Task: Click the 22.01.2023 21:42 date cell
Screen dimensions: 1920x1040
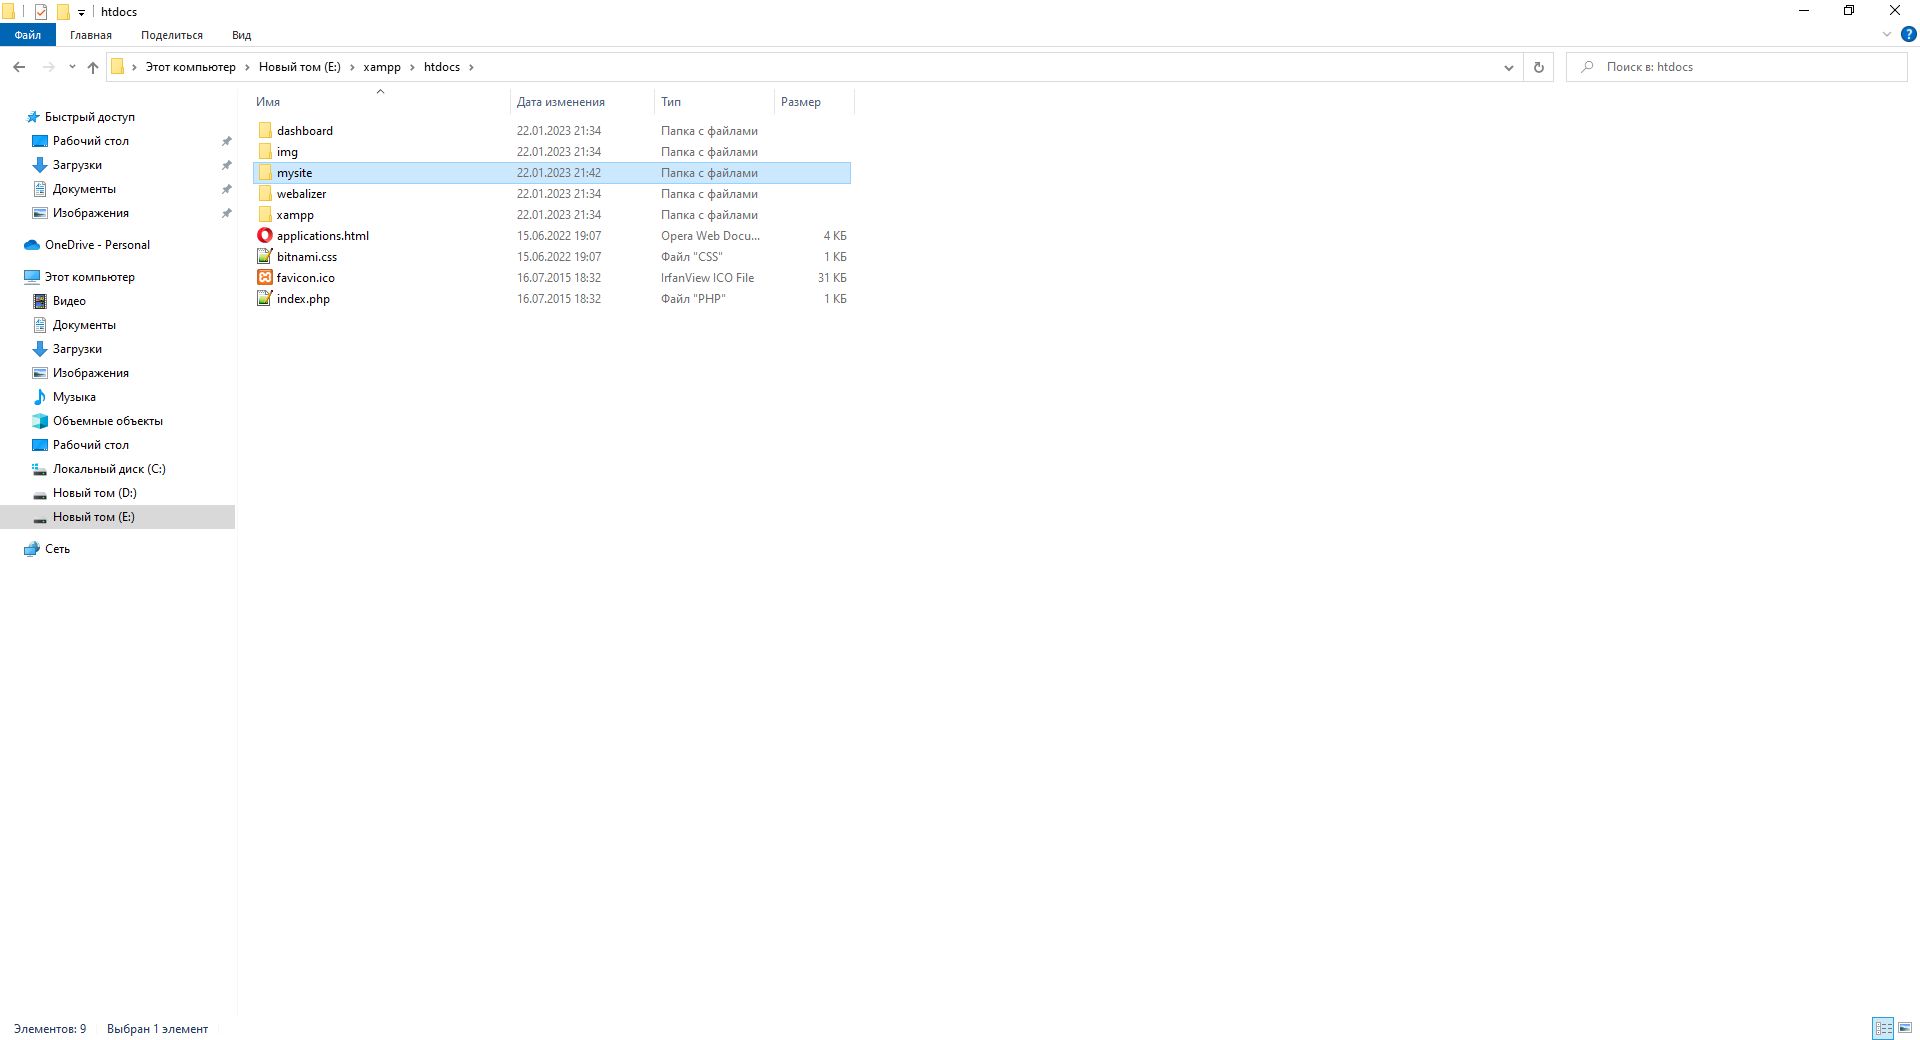Action: (559, 173)
